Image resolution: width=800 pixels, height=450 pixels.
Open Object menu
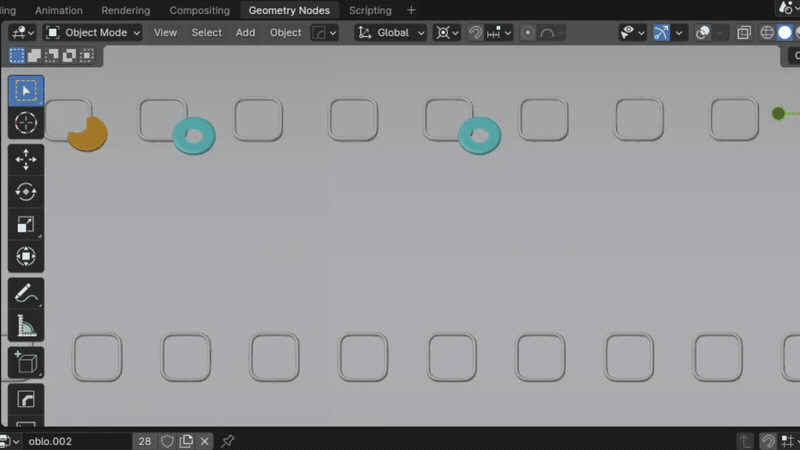pos(286,33)
